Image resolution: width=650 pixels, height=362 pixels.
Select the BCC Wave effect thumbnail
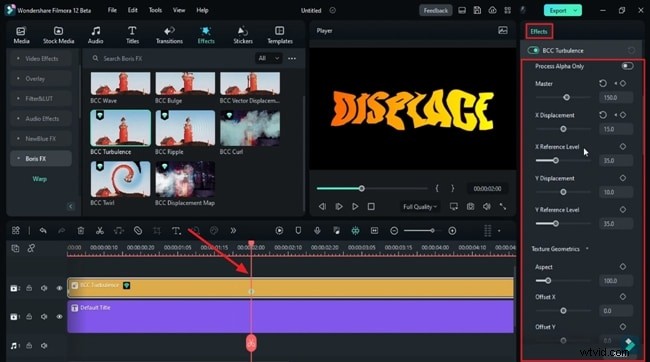coord(120,83)
